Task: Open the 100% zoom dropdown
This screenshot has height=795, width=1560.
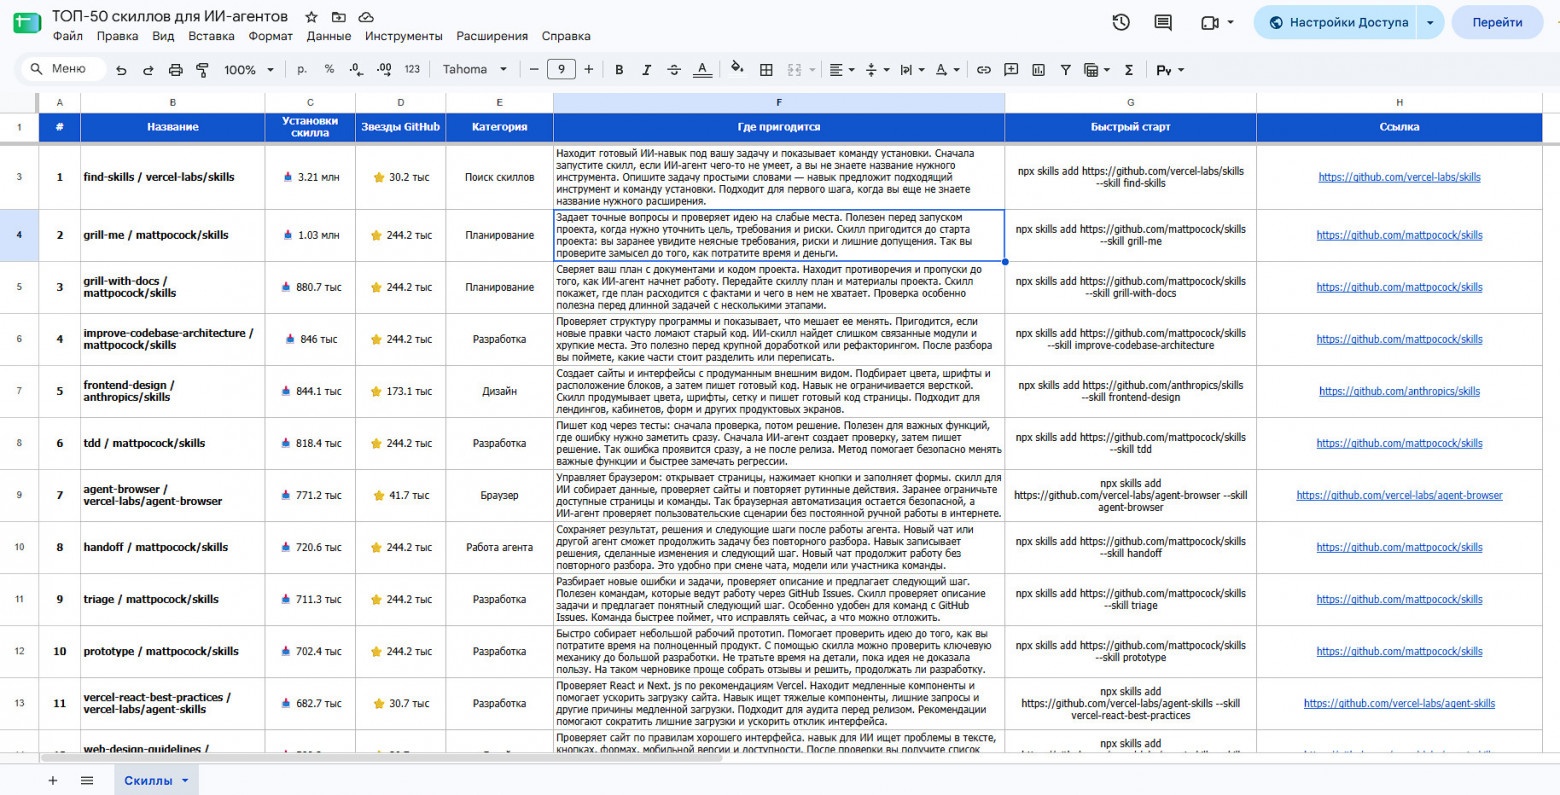Action: (x=249, y=70)
